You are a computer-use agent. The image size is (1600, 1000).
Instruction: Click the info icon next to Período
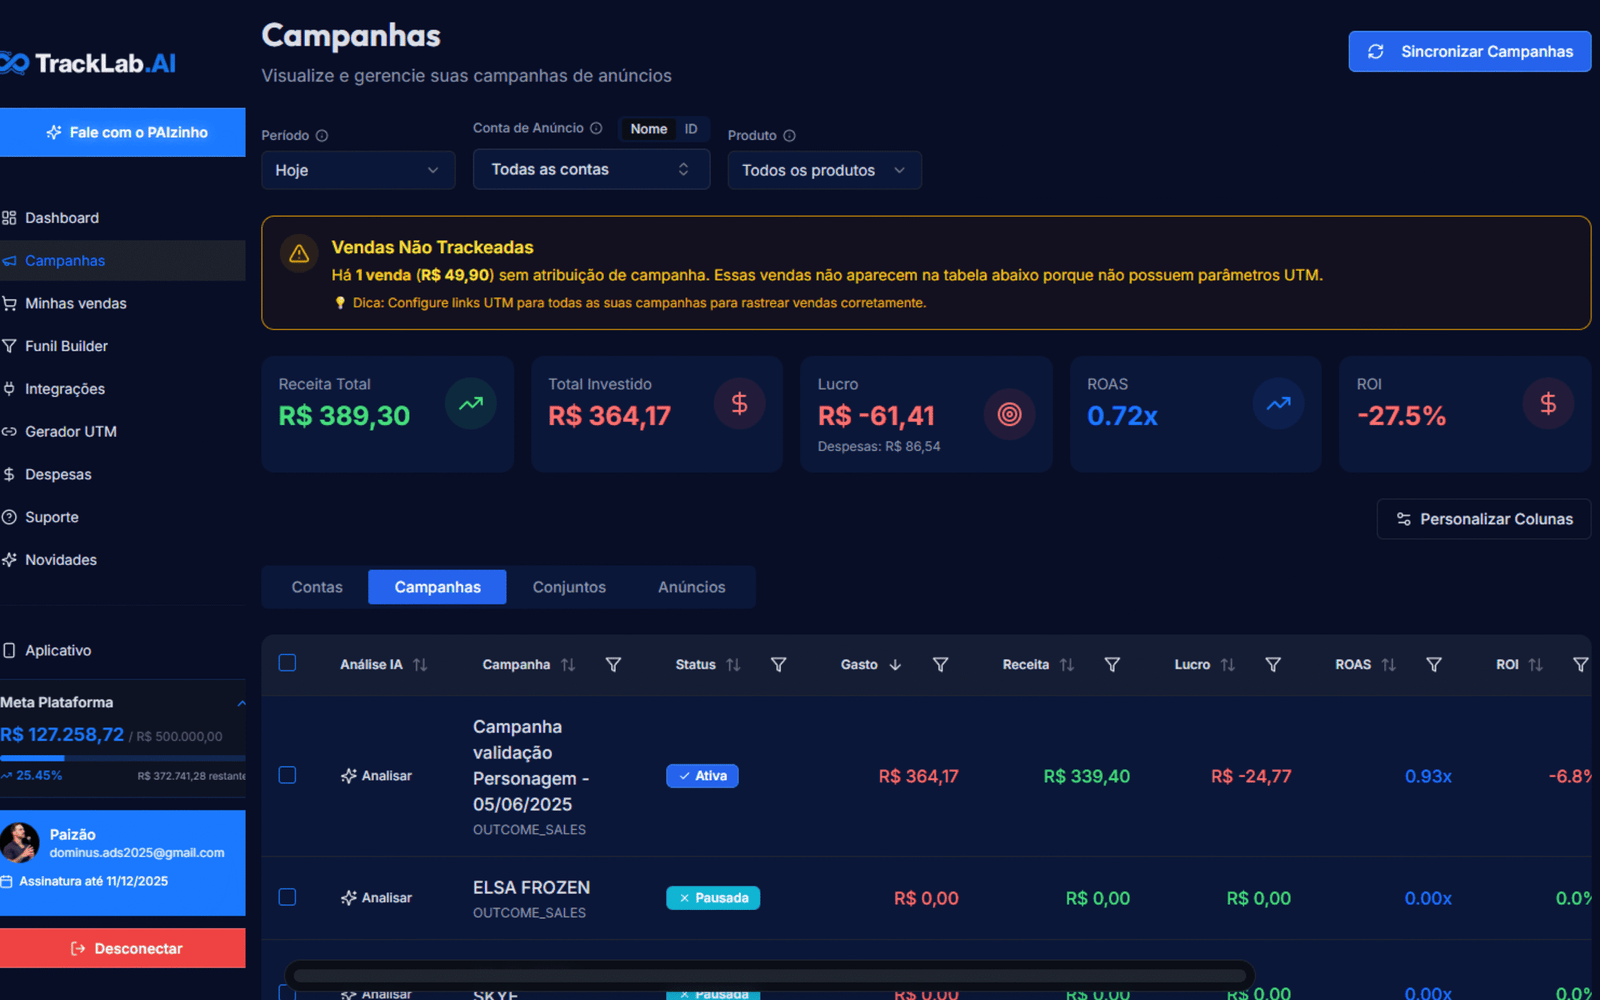pyautogui.click(x=322, y=136)
